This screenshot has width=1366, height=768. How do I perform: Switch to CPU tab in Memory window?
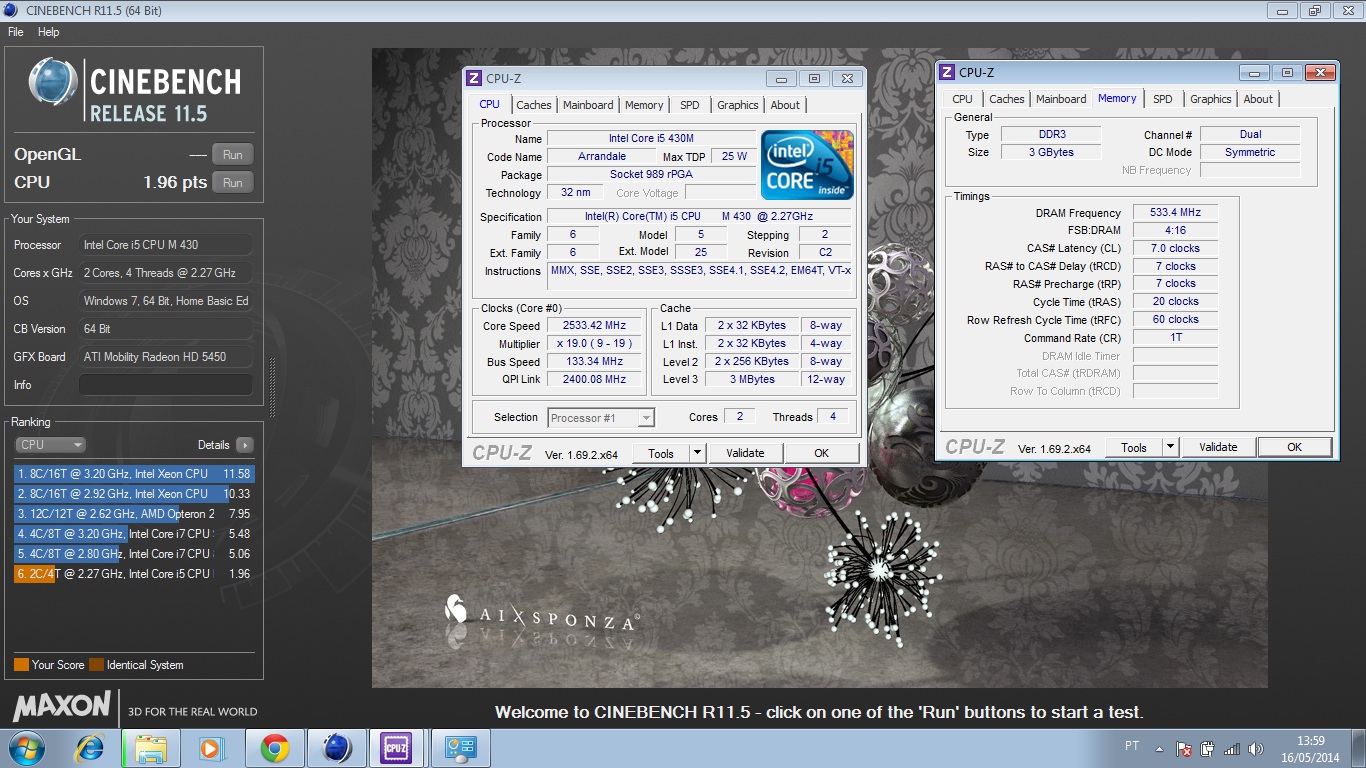(962, 99)
